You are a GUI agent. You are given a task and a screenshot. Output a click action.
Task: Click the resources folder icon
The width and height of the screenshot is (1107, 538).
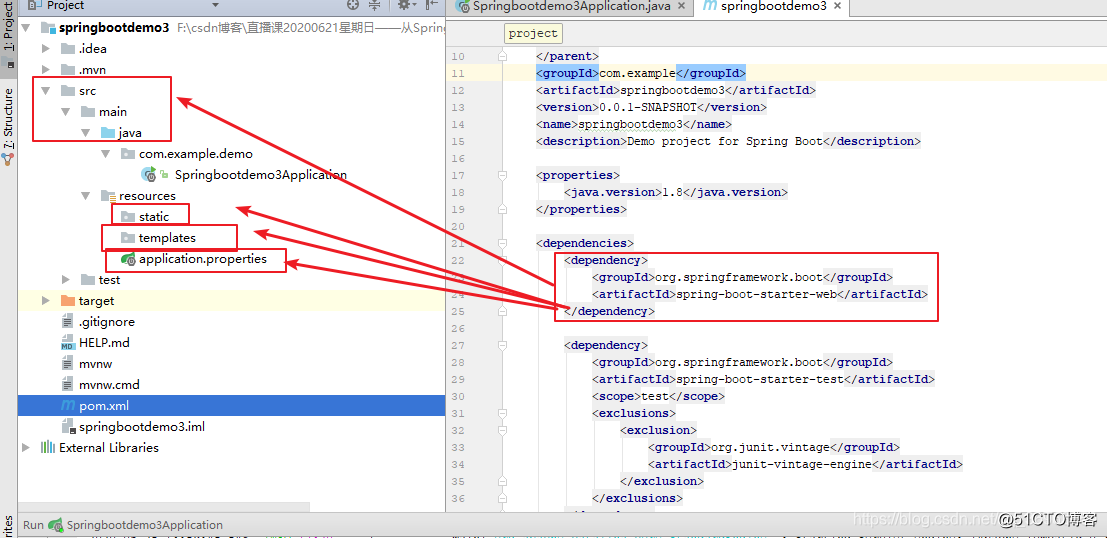(x=107, y=196)
